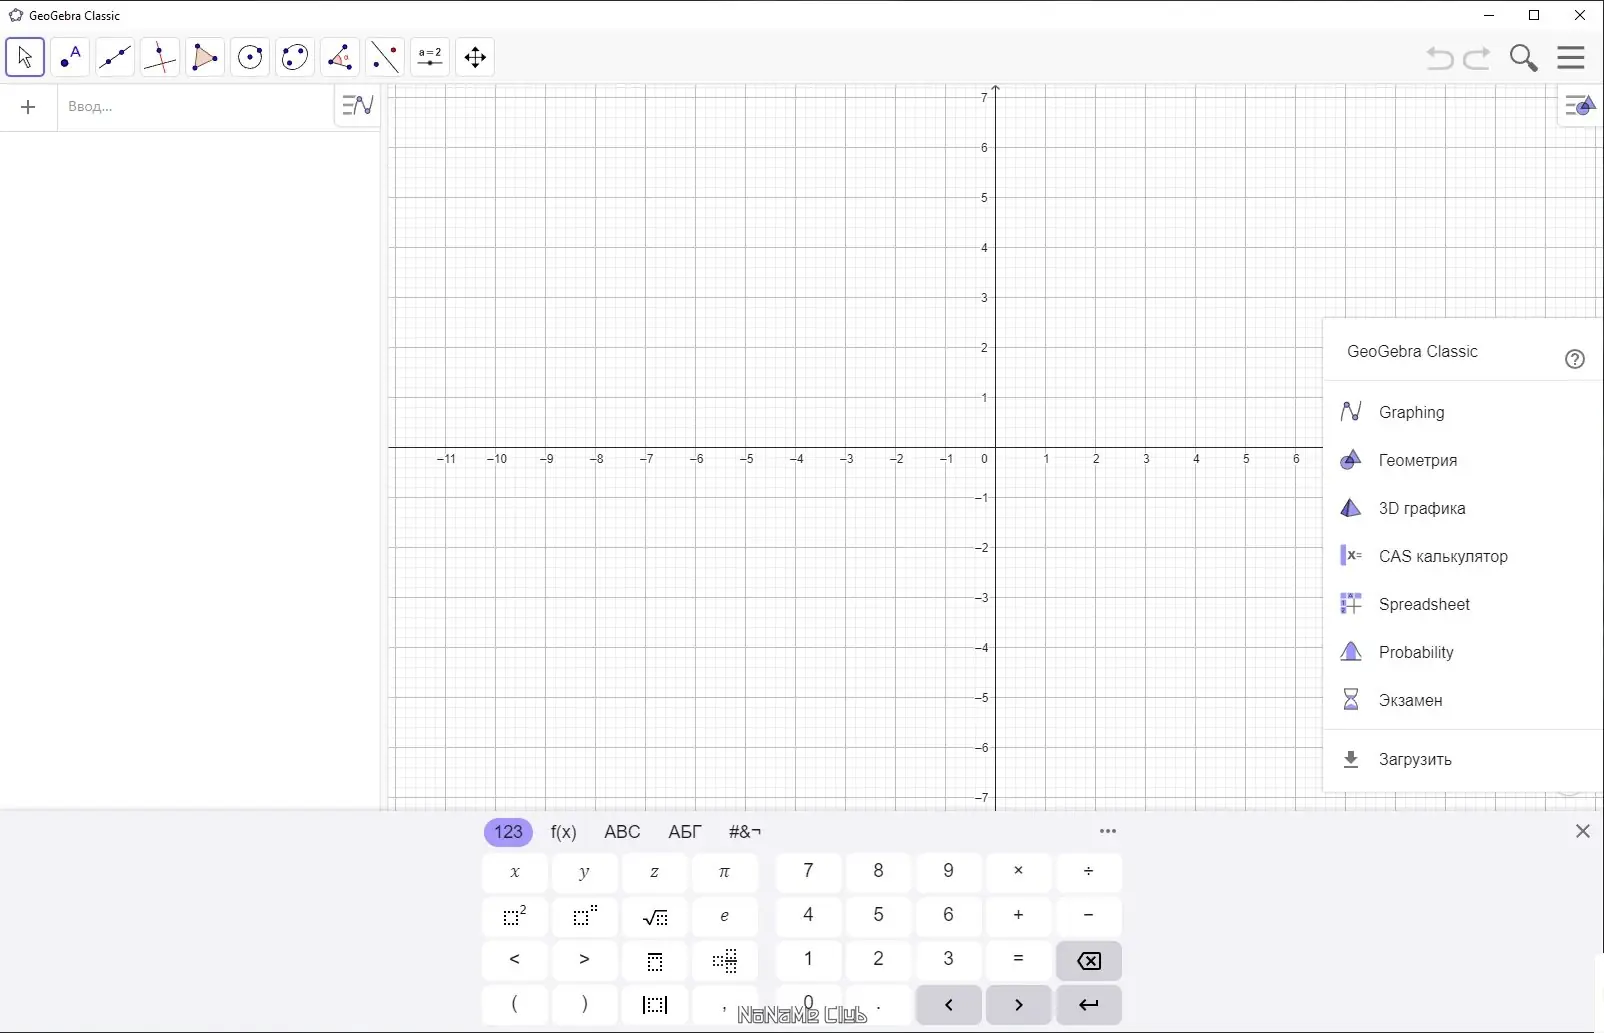
Task: Select the Angle tool
Action: pyautogui.click(x=340, y=57)
